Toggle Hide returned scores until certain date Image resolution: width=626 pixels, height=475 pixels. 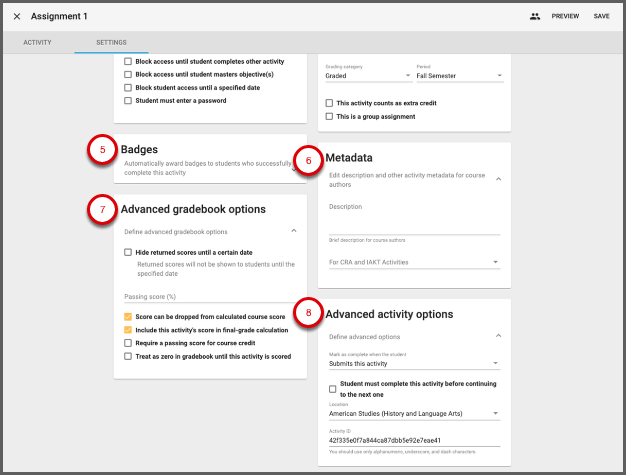coord(128,252)
